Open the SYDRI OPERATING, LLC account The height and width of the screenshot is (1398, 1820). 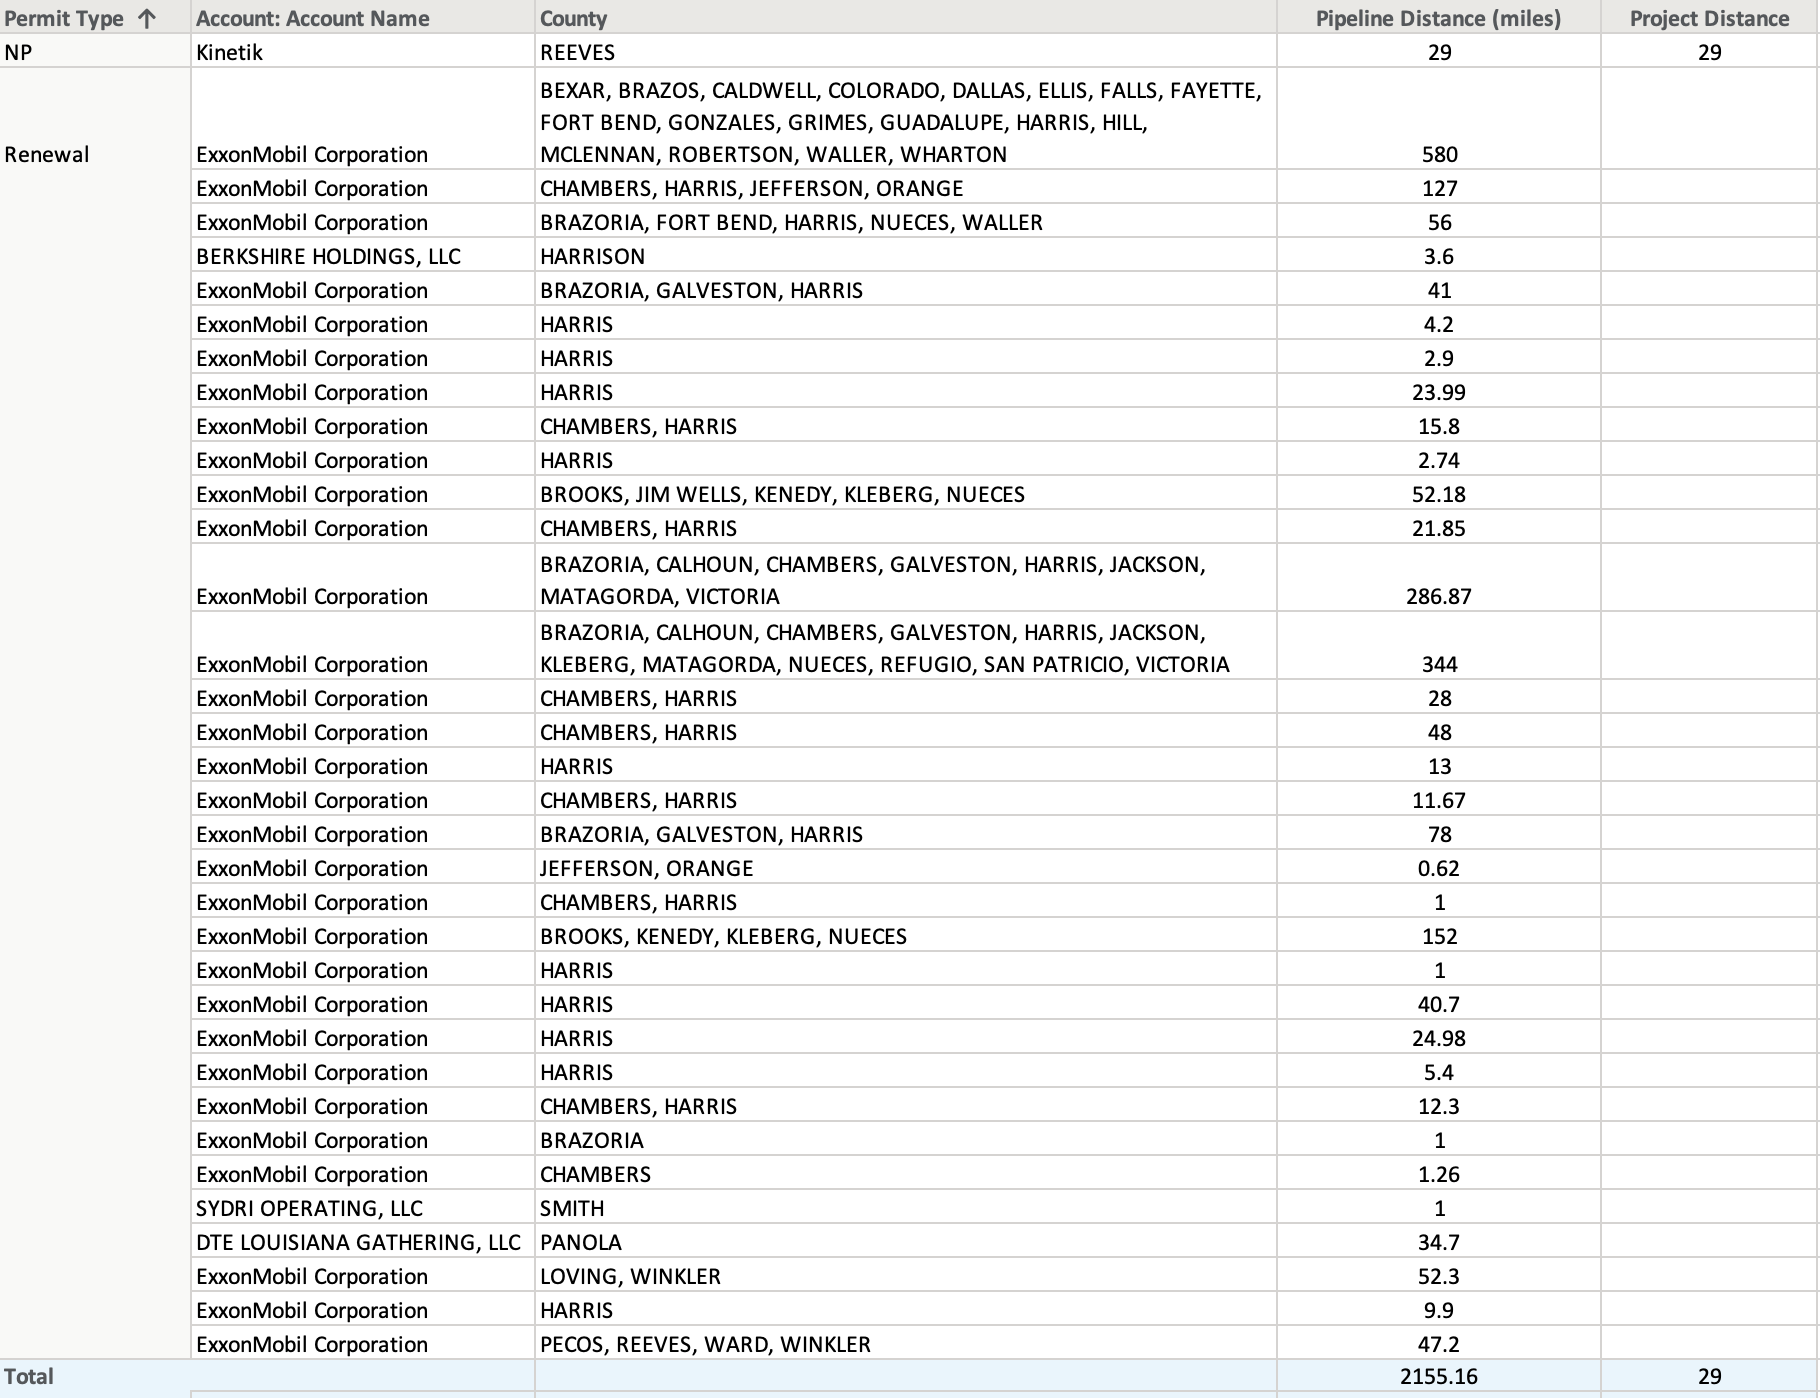point(309,1208)
